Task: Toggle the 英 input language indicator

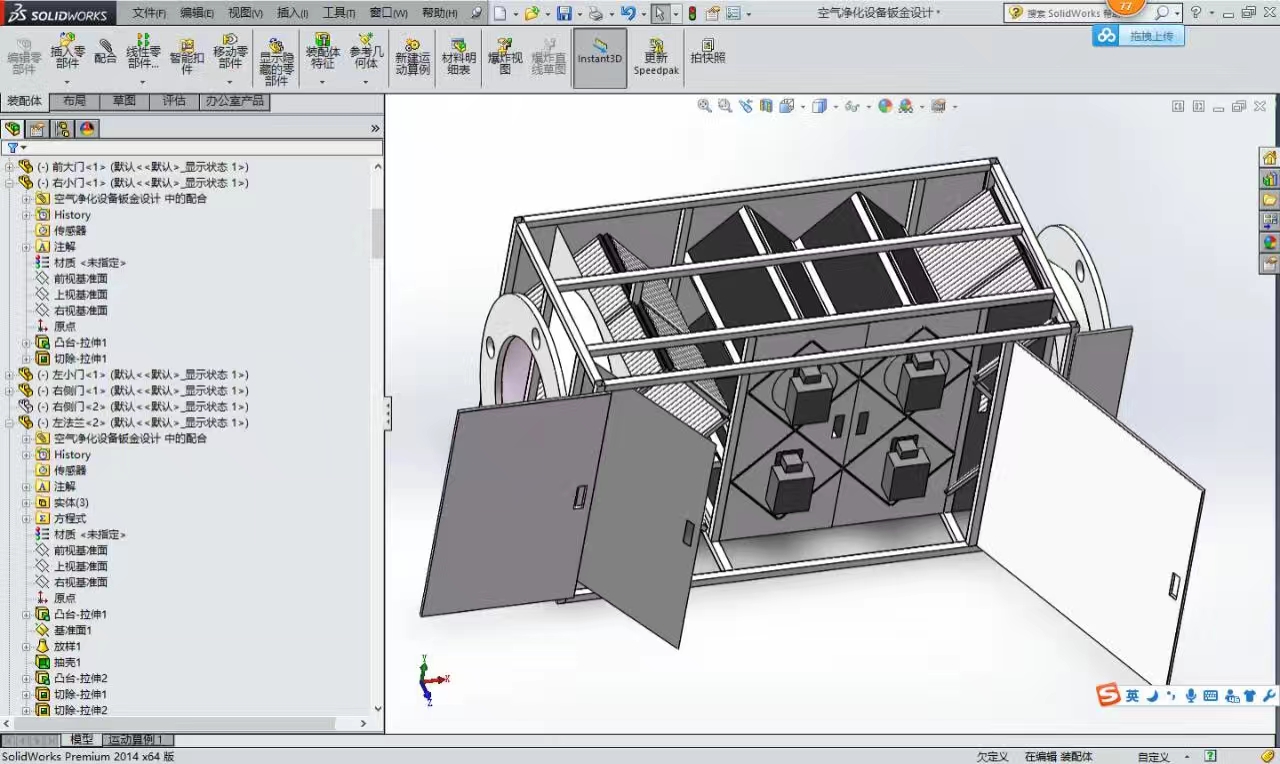Action: click(x=1131, y=696)
